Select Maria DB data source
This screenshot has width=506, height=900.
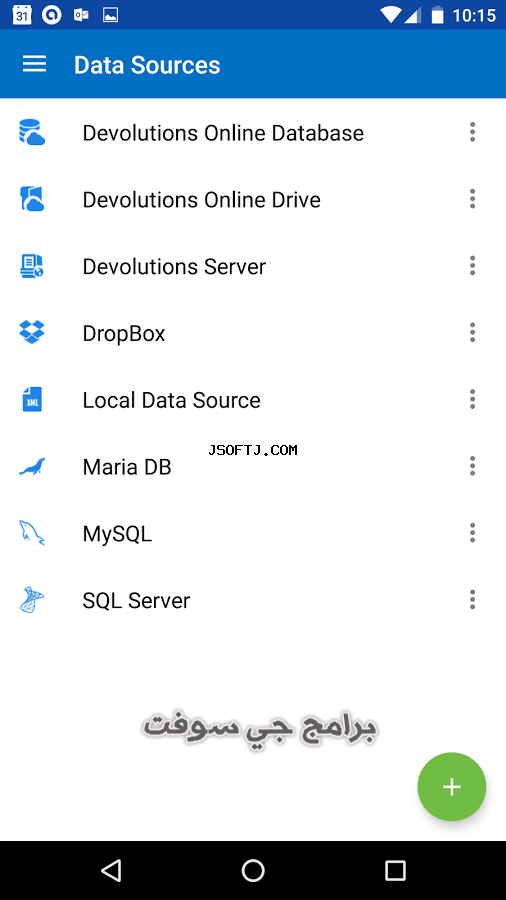(253, 467)
